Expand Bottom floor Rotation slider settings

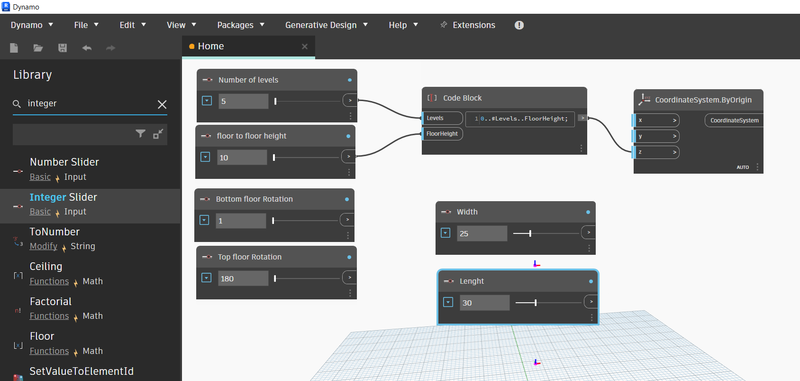204,220
